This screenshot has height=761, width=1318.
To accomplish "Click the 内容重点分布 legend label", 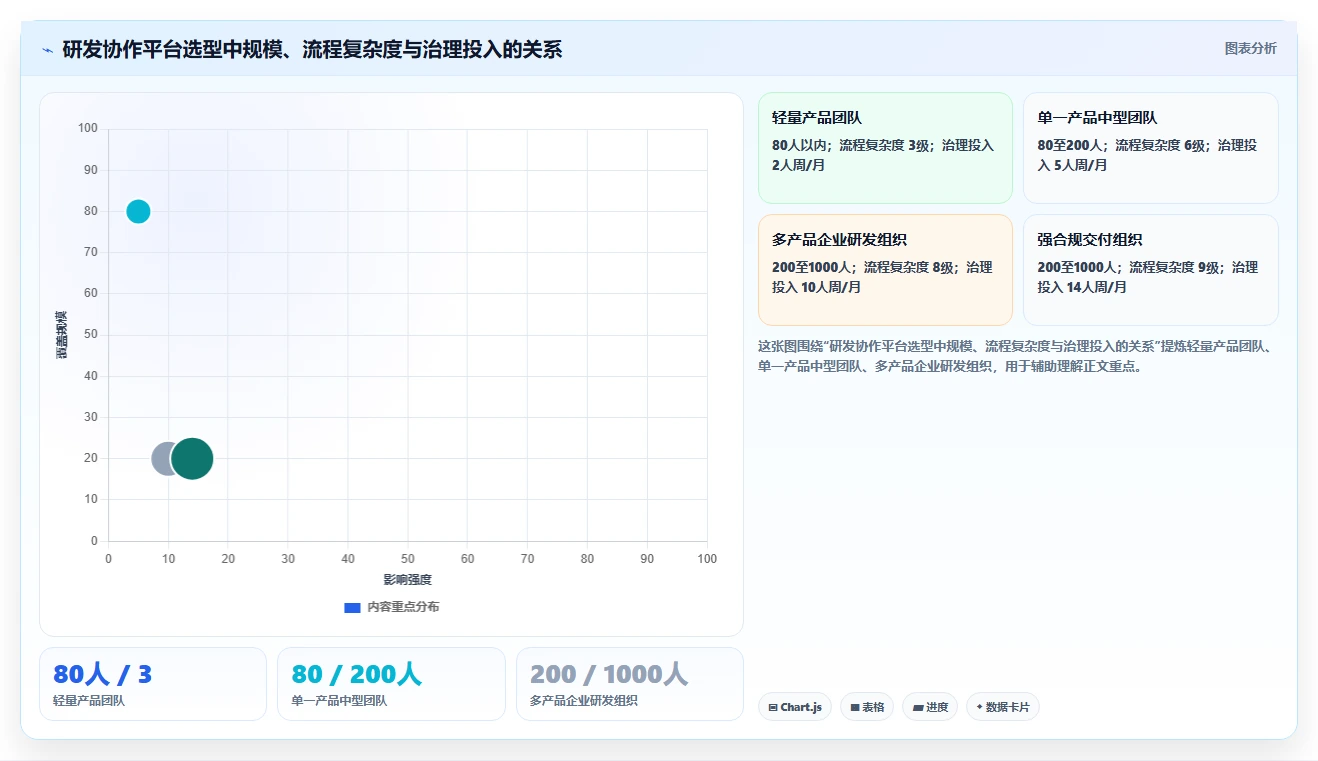I will click(402, 607).
